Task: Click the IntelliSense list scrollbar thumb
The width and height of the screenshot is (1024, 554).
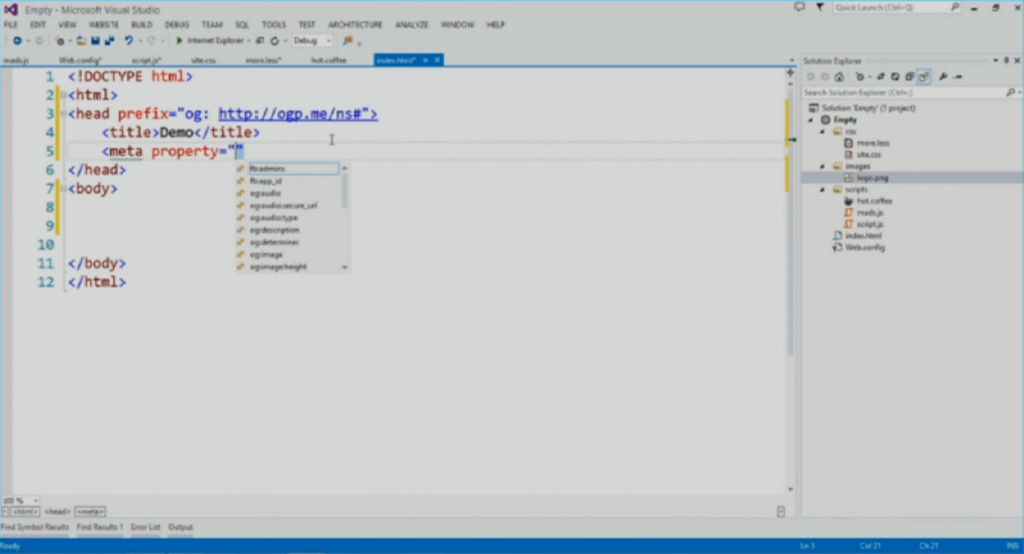Action: coord(345,189)
